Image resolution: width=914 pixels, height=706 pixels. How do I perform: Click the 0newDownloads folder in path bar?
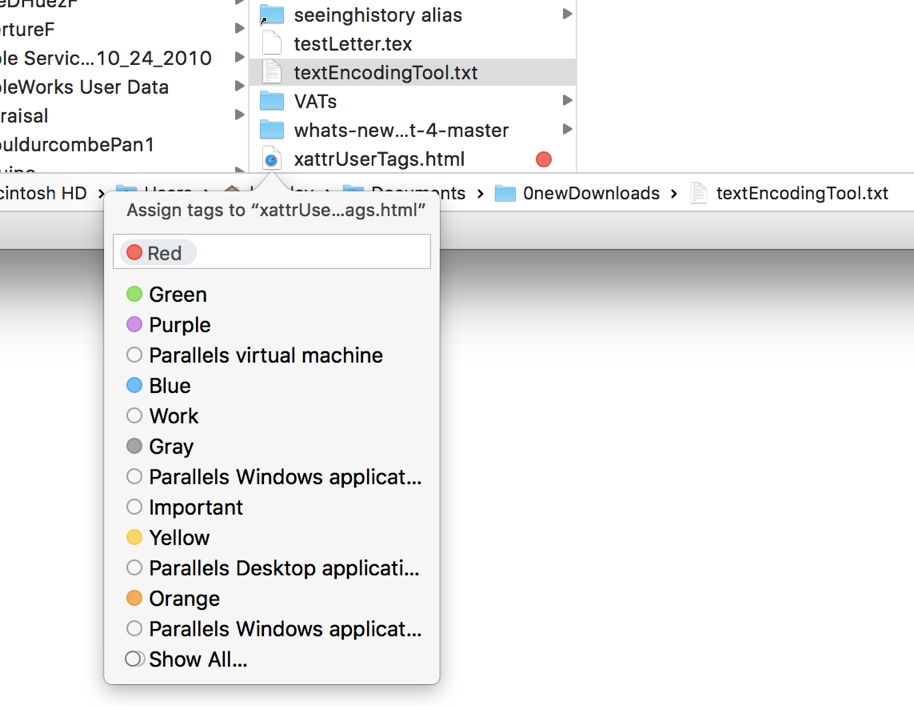[x=578, y=193]
